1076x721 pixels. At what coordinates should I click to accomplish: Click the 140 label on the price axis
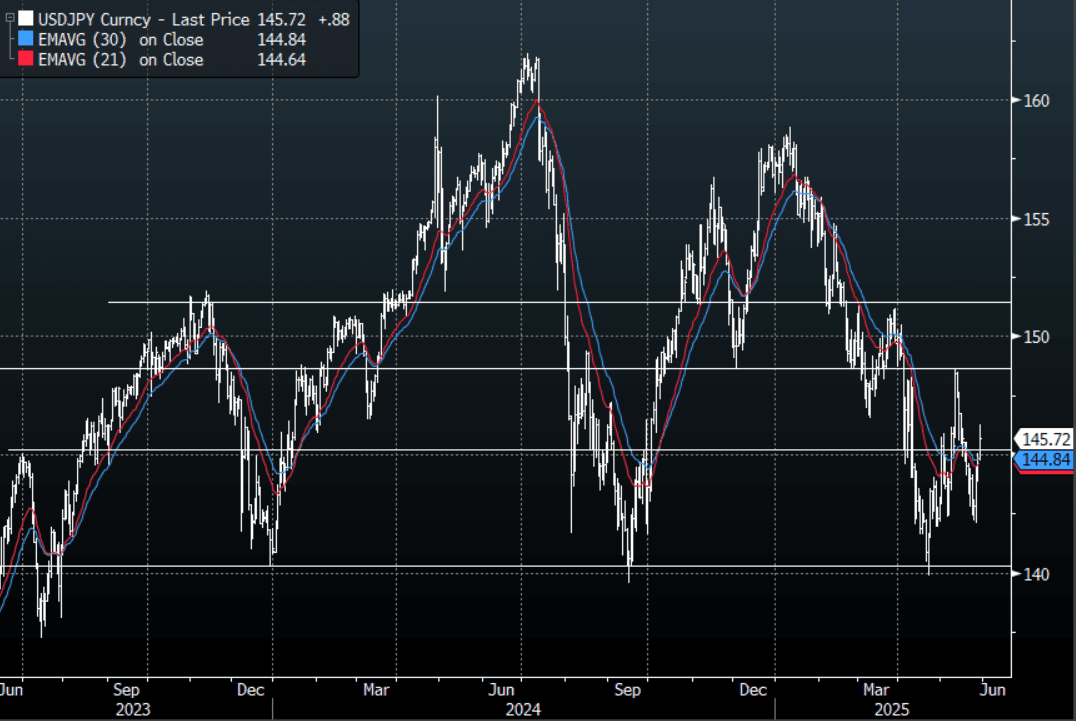tap(1035, 574)
